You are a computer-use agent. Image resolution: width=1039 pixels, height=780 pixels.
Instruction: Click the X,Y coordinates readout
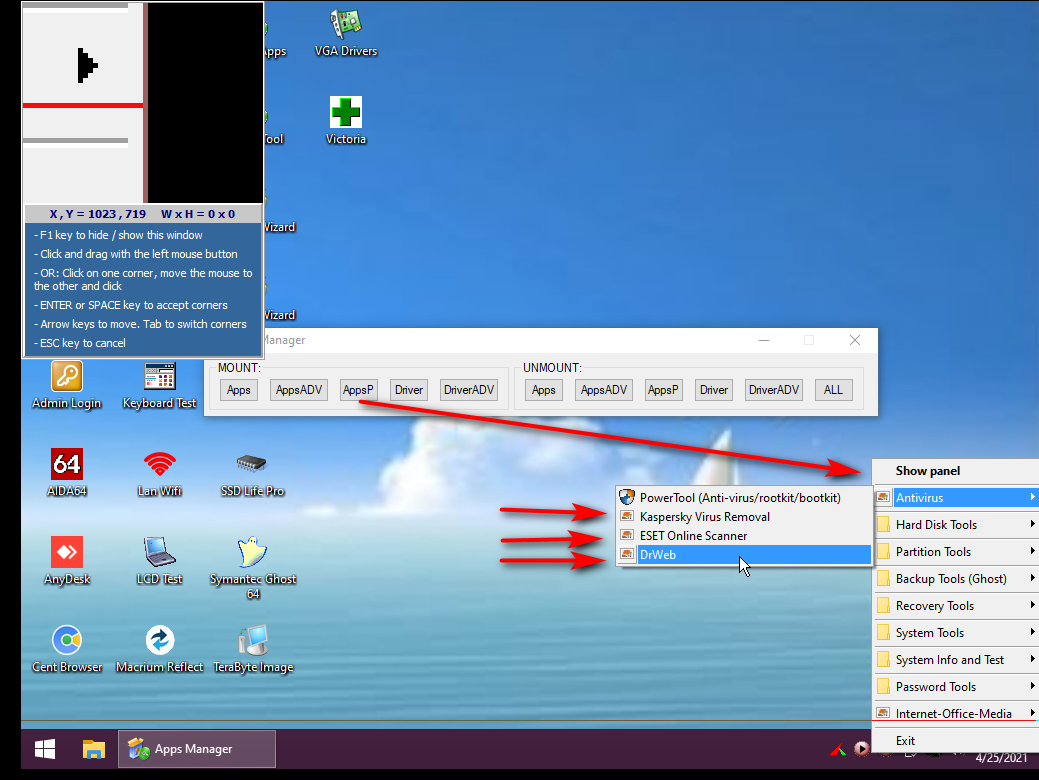click(97, 214)
